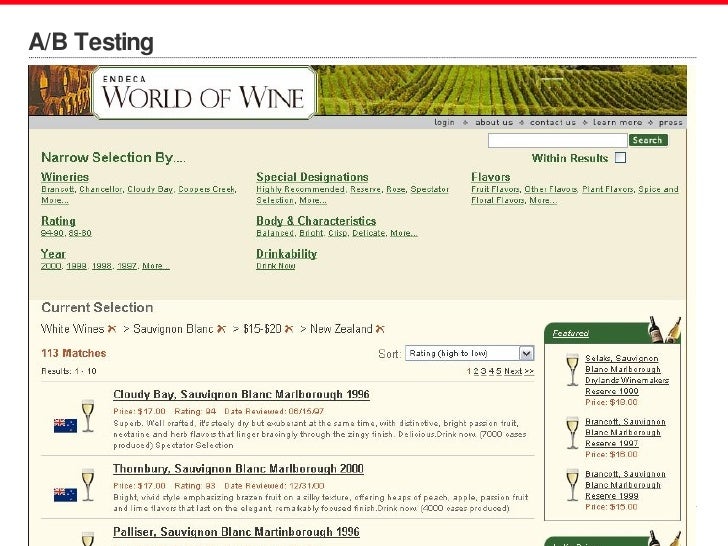
Task: Click wine glass next to Selaks featured wine
Action: click(x=572, y=370)
